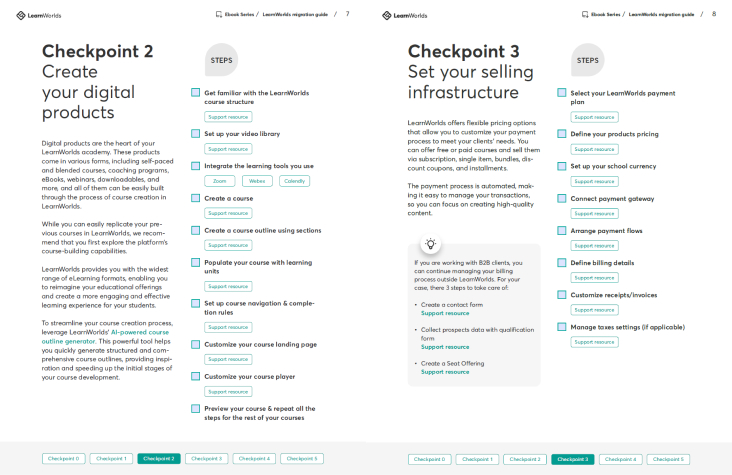
Task: Open Support resource under 'Customize your course landing page'
Action: 228,359
